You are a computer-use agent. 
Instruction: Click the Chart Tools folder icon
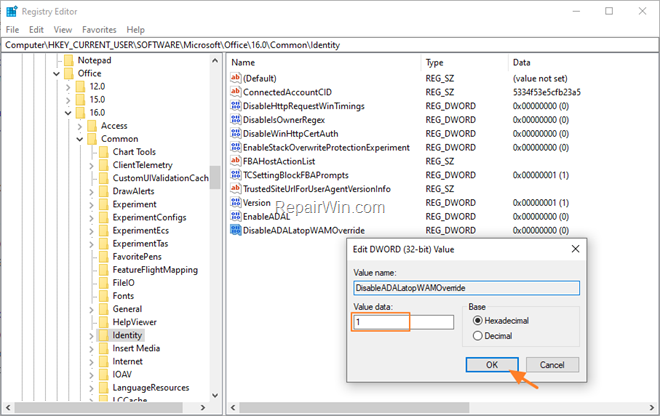coord(104,152)
